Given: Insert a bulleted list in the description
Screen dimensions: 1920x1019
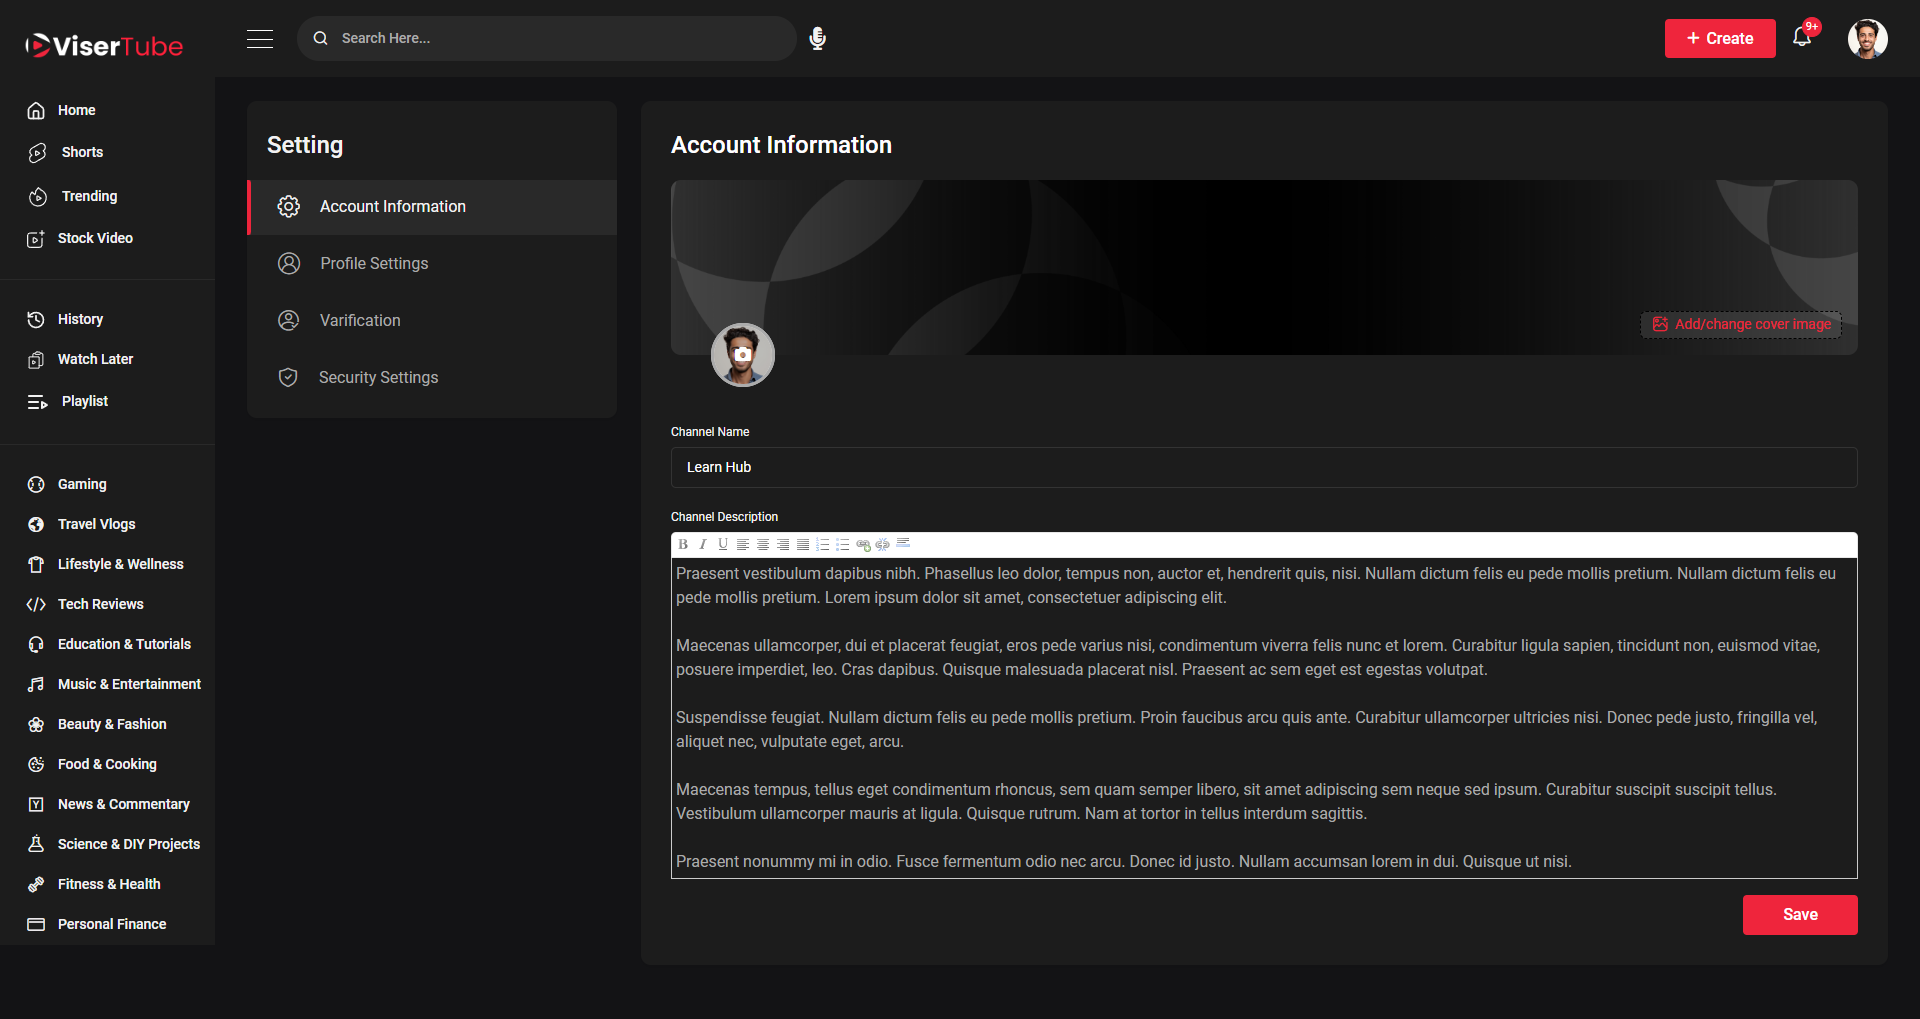Looking at the screenshot, I should click(842, 544).
